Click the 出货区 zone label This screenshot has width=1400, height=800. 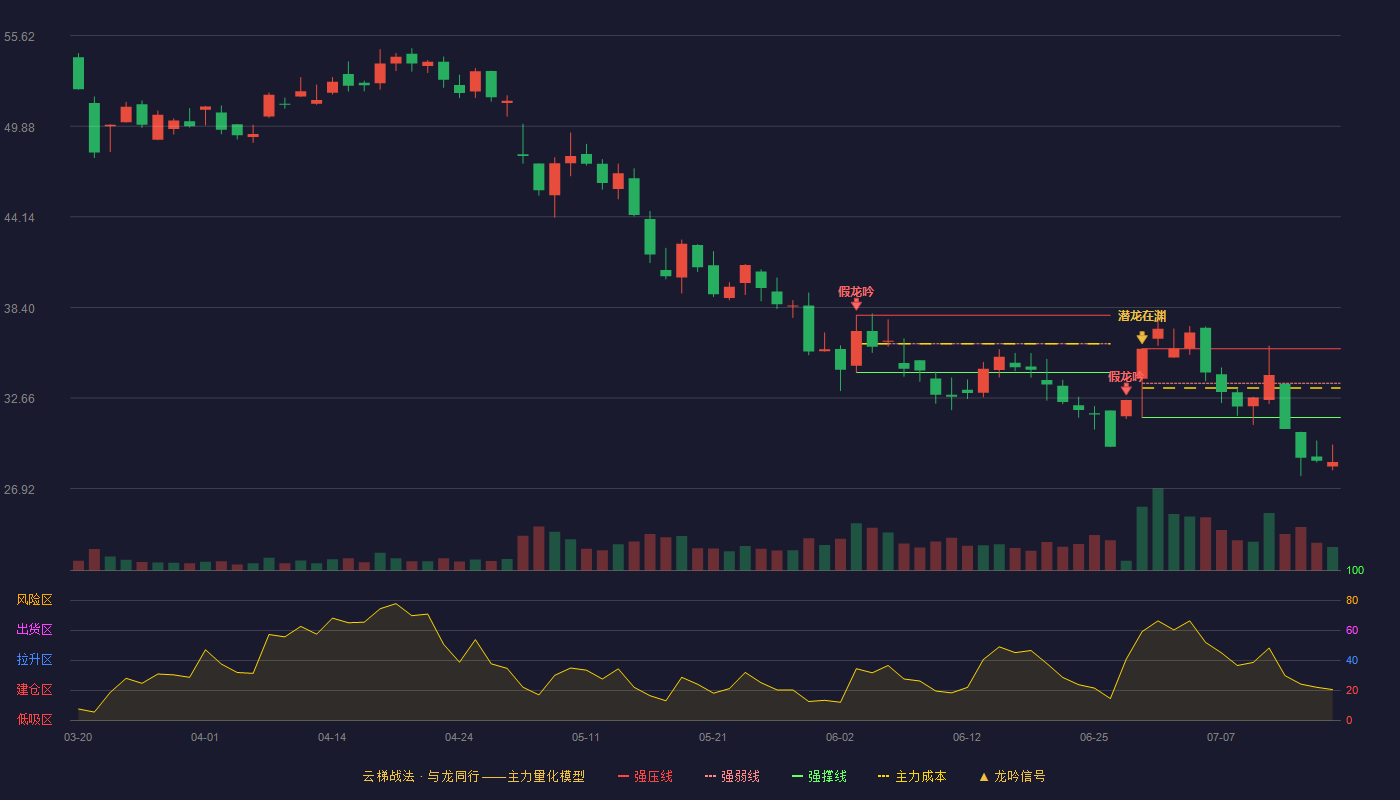click(35, 630)
